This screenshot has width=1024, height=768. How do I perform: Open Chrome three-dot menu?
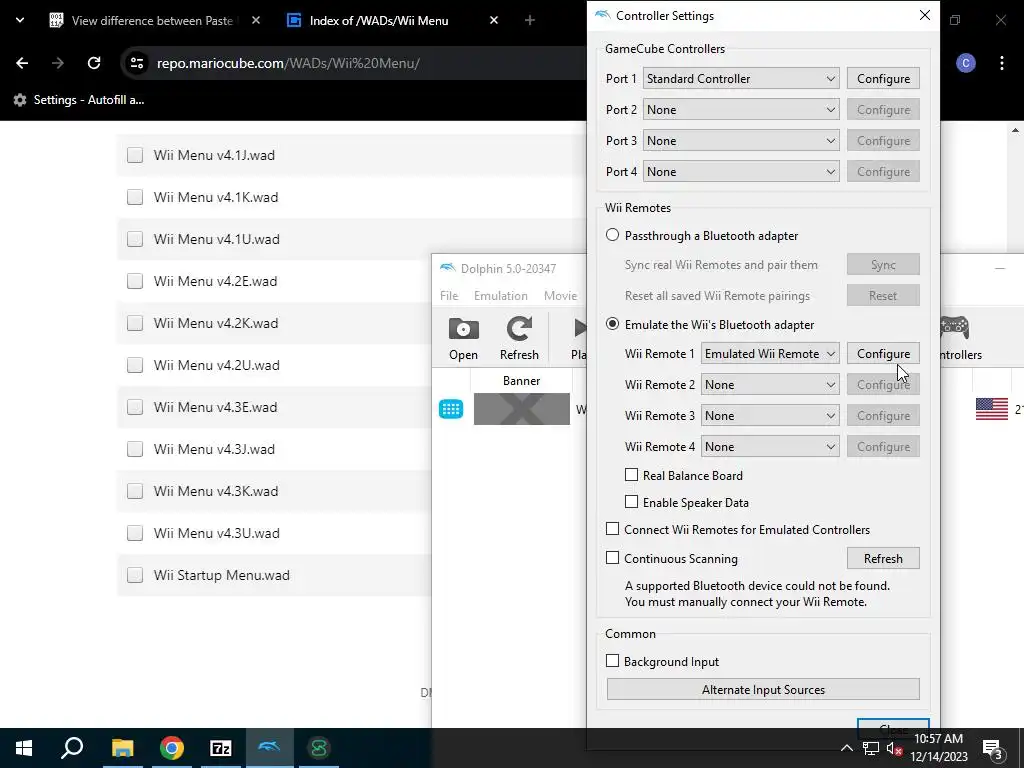point(1001,63)
